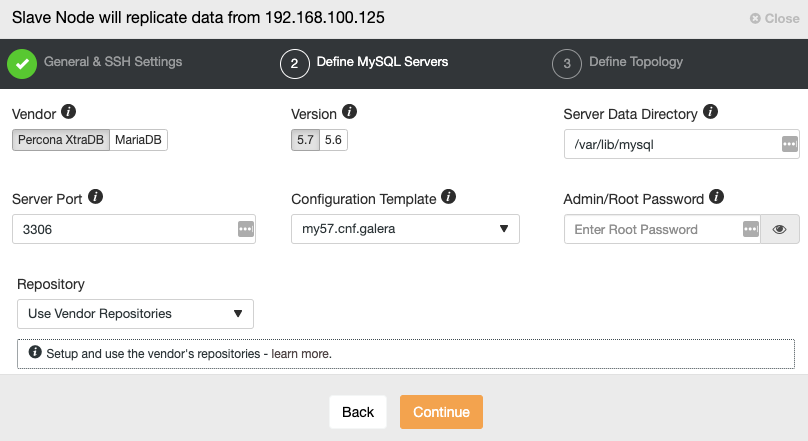This screenshot has width=808, height=441.
Task: Focus the Enter Root Password field
Action: click(x=653, y=229)
